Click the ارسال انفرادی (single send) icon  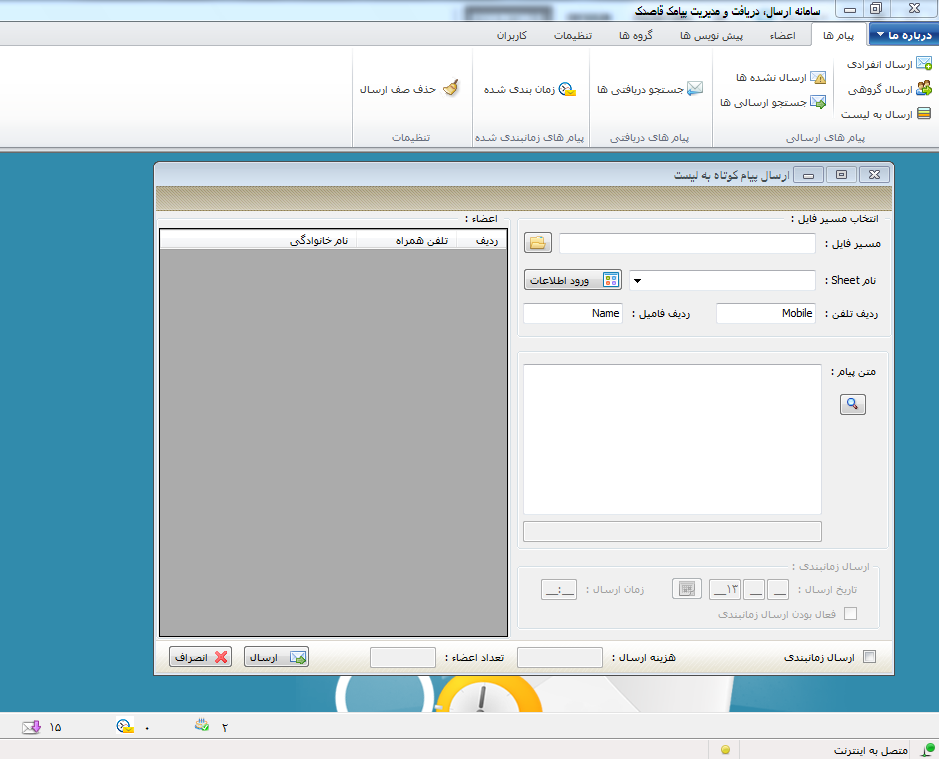(x=923, y=64)
